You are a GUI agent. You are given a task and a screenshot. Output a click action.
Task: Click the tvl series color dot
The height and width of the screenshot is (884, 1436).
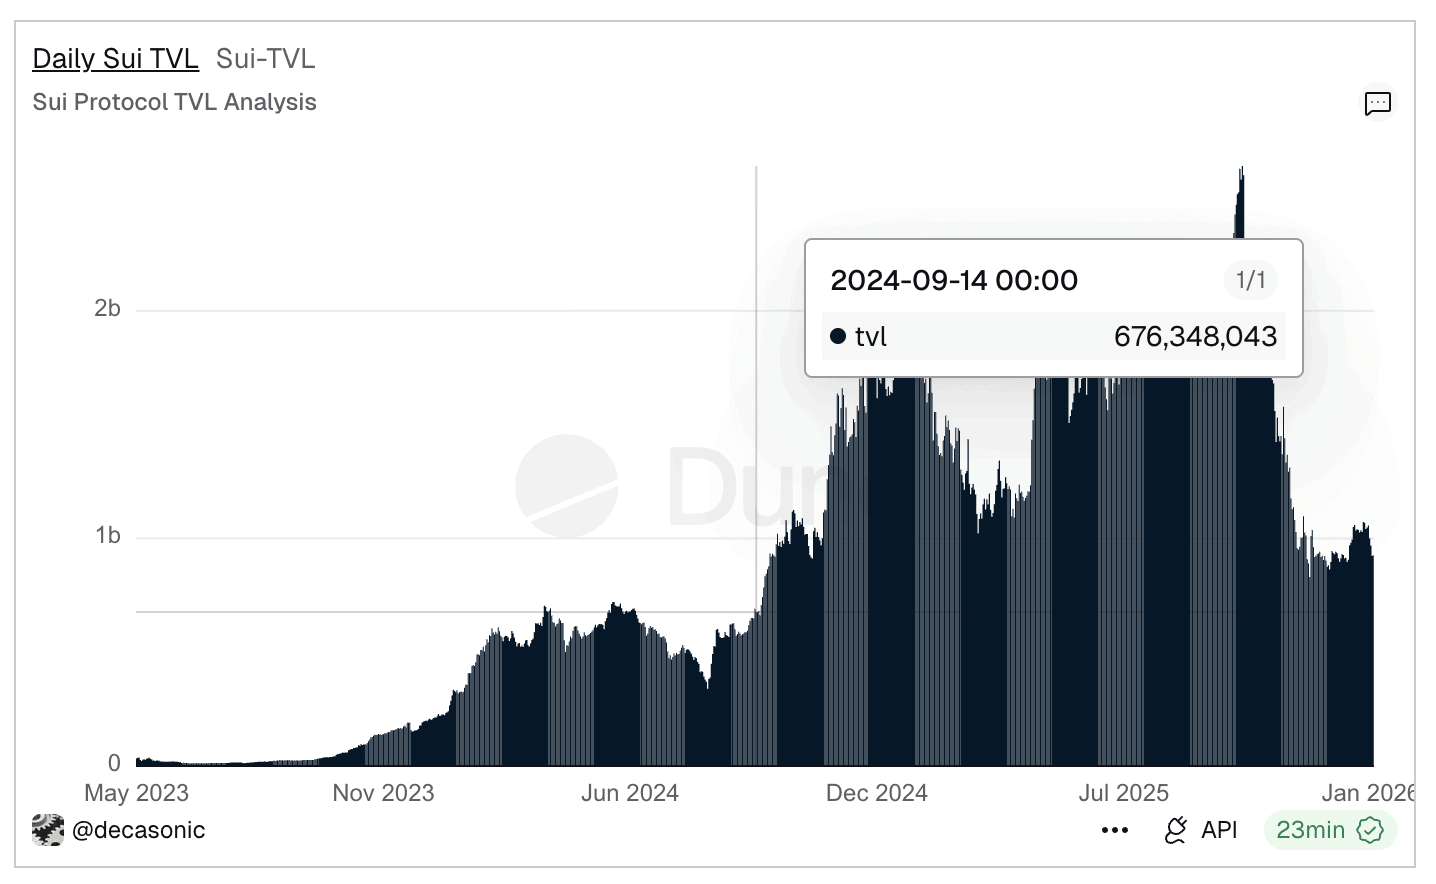(x=838, y=336)
